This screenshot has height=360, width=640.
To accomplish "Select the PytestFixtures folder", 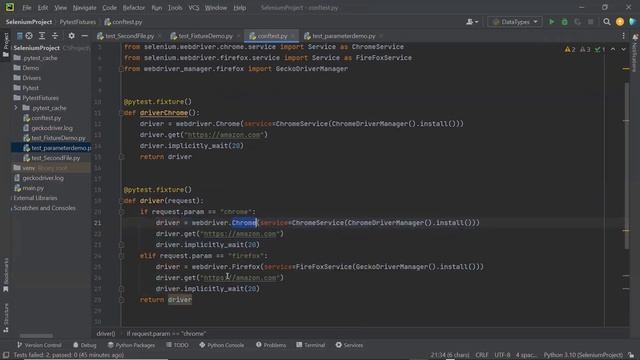I will [40, 98].
